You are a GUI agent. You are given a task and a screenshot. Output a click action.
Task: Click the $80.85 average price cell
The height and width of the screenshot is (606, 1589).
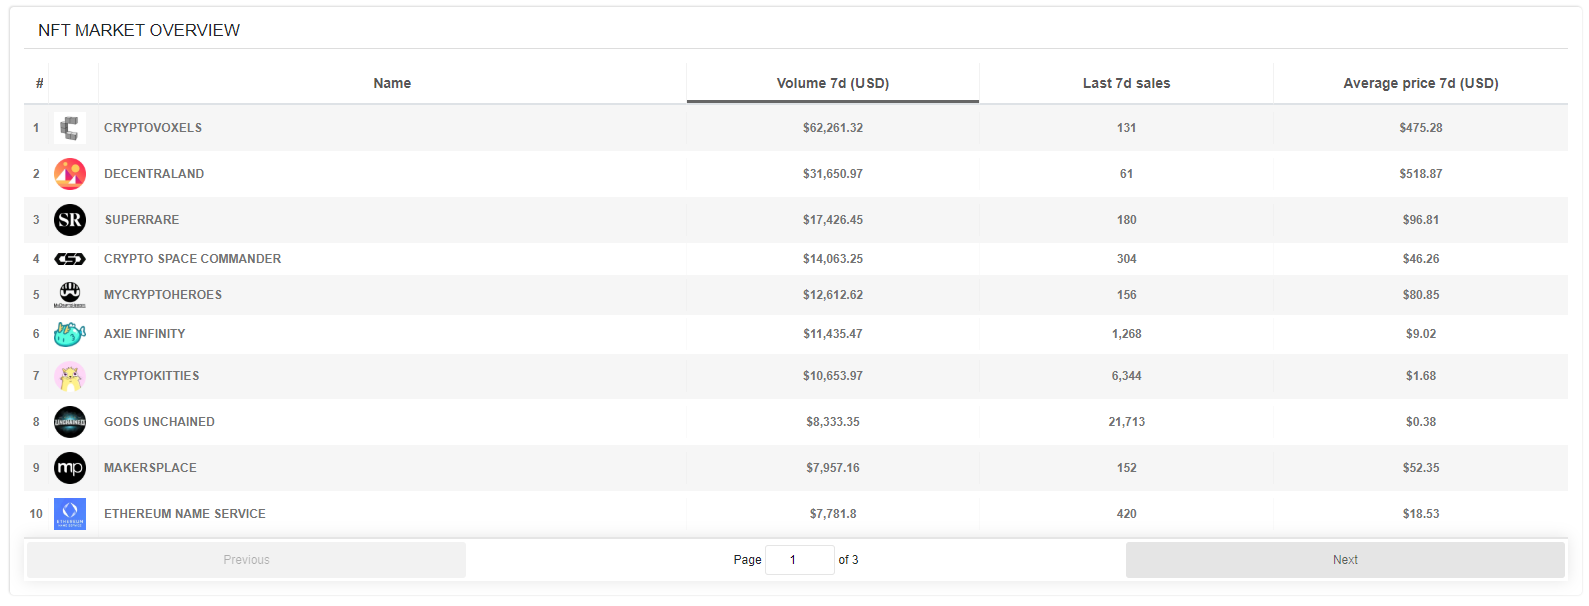[1421, 295]
